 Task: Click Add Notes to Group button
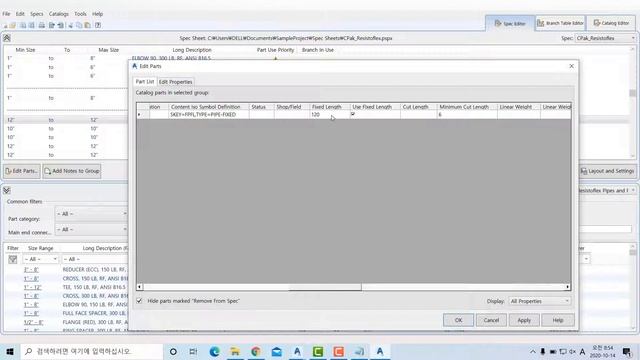(x=72, y=171)
